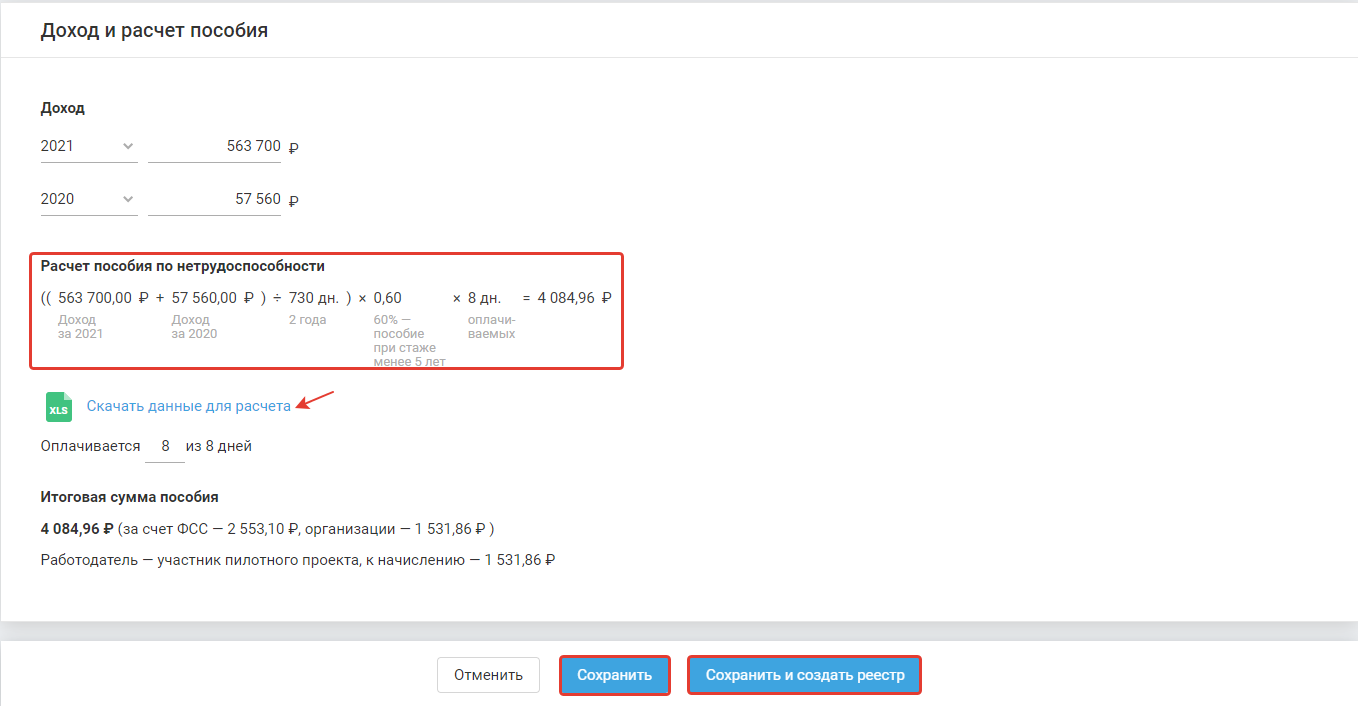Click the 'из 8 дней' text
The image size is (1358, 706).
click(x=219, y=446)
